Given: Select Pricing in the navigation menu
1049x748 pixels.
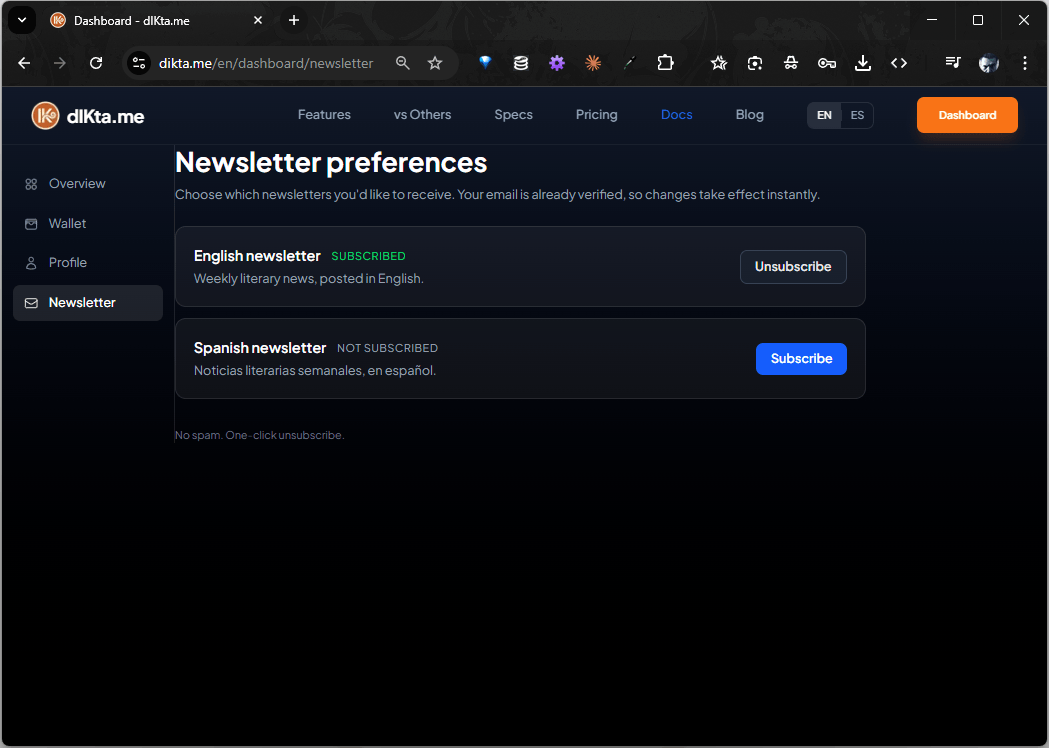Looking at the screenshot, I should point(596,115).
